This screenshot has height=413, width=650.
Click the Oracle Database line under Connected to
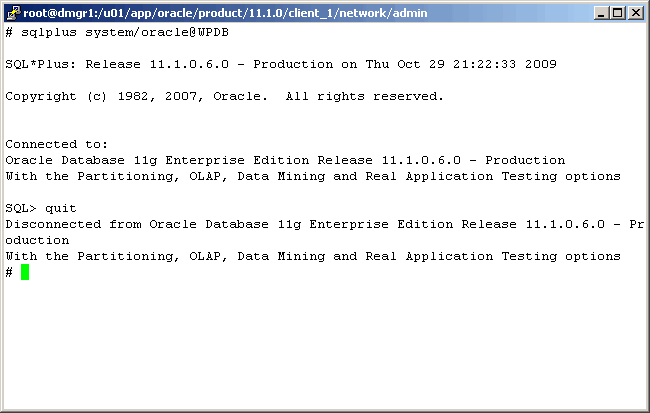(x=285, y=160)
